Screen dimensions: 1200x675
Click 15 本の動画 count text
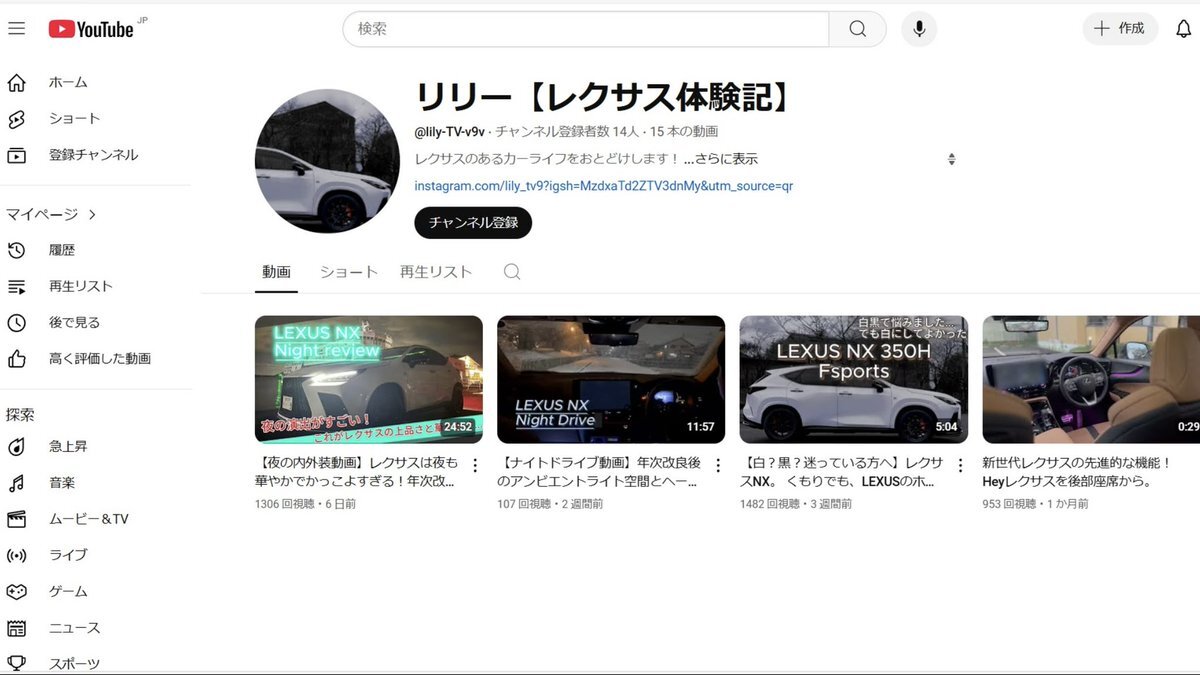(684, 132)
